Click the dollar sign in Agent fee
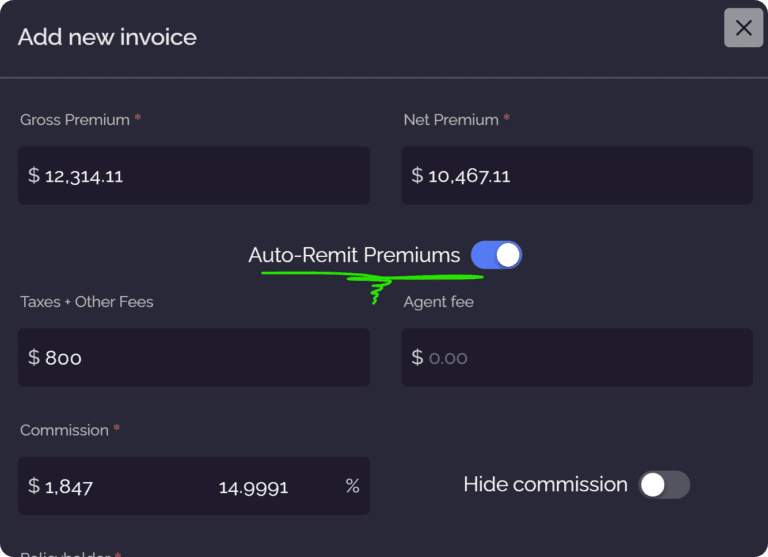Screen dimensions: 768x557 (x=417, y=357)
